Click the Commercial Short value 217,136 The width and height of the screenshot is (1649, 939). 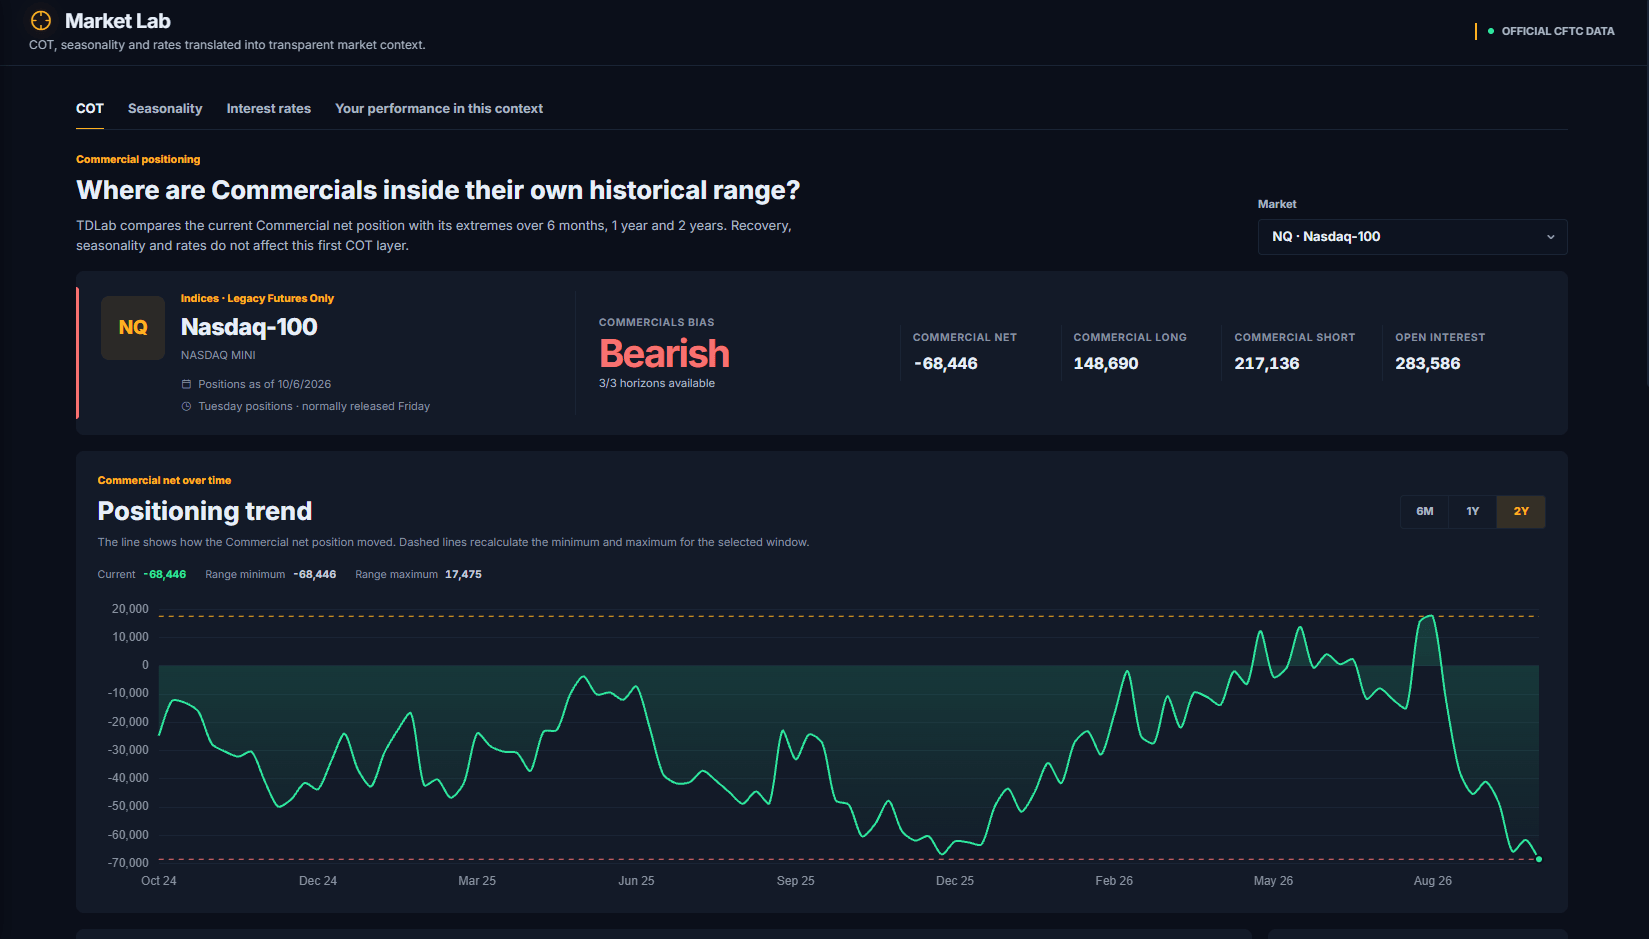coord(1267,364)
